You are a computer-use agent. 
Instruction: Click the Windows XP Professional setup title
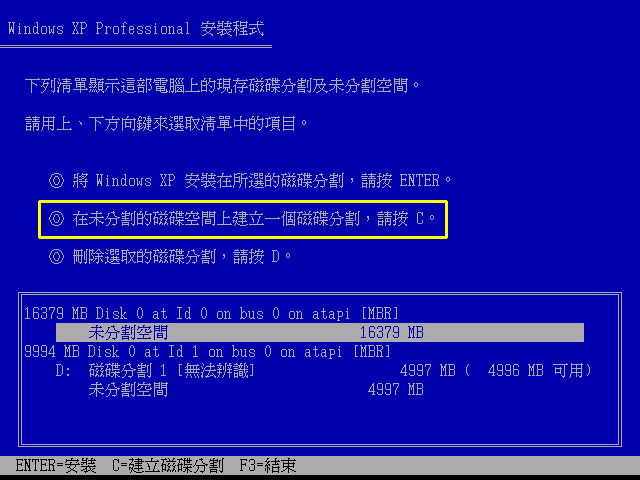[136, 29]
